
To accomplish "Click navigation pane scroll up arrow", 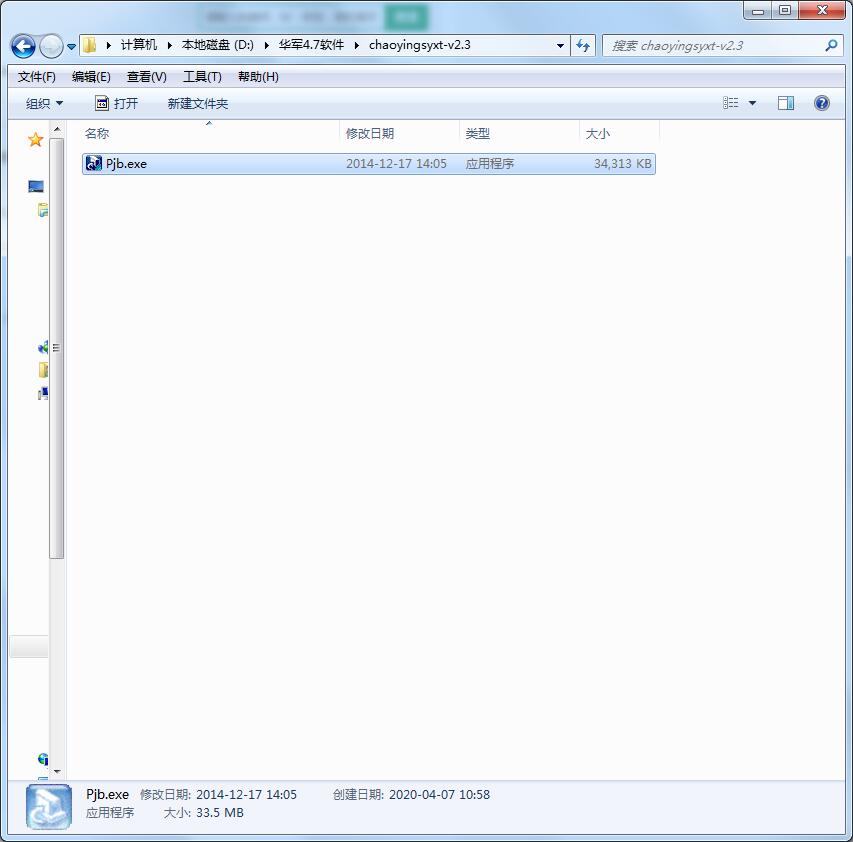I will click(57, 129).
